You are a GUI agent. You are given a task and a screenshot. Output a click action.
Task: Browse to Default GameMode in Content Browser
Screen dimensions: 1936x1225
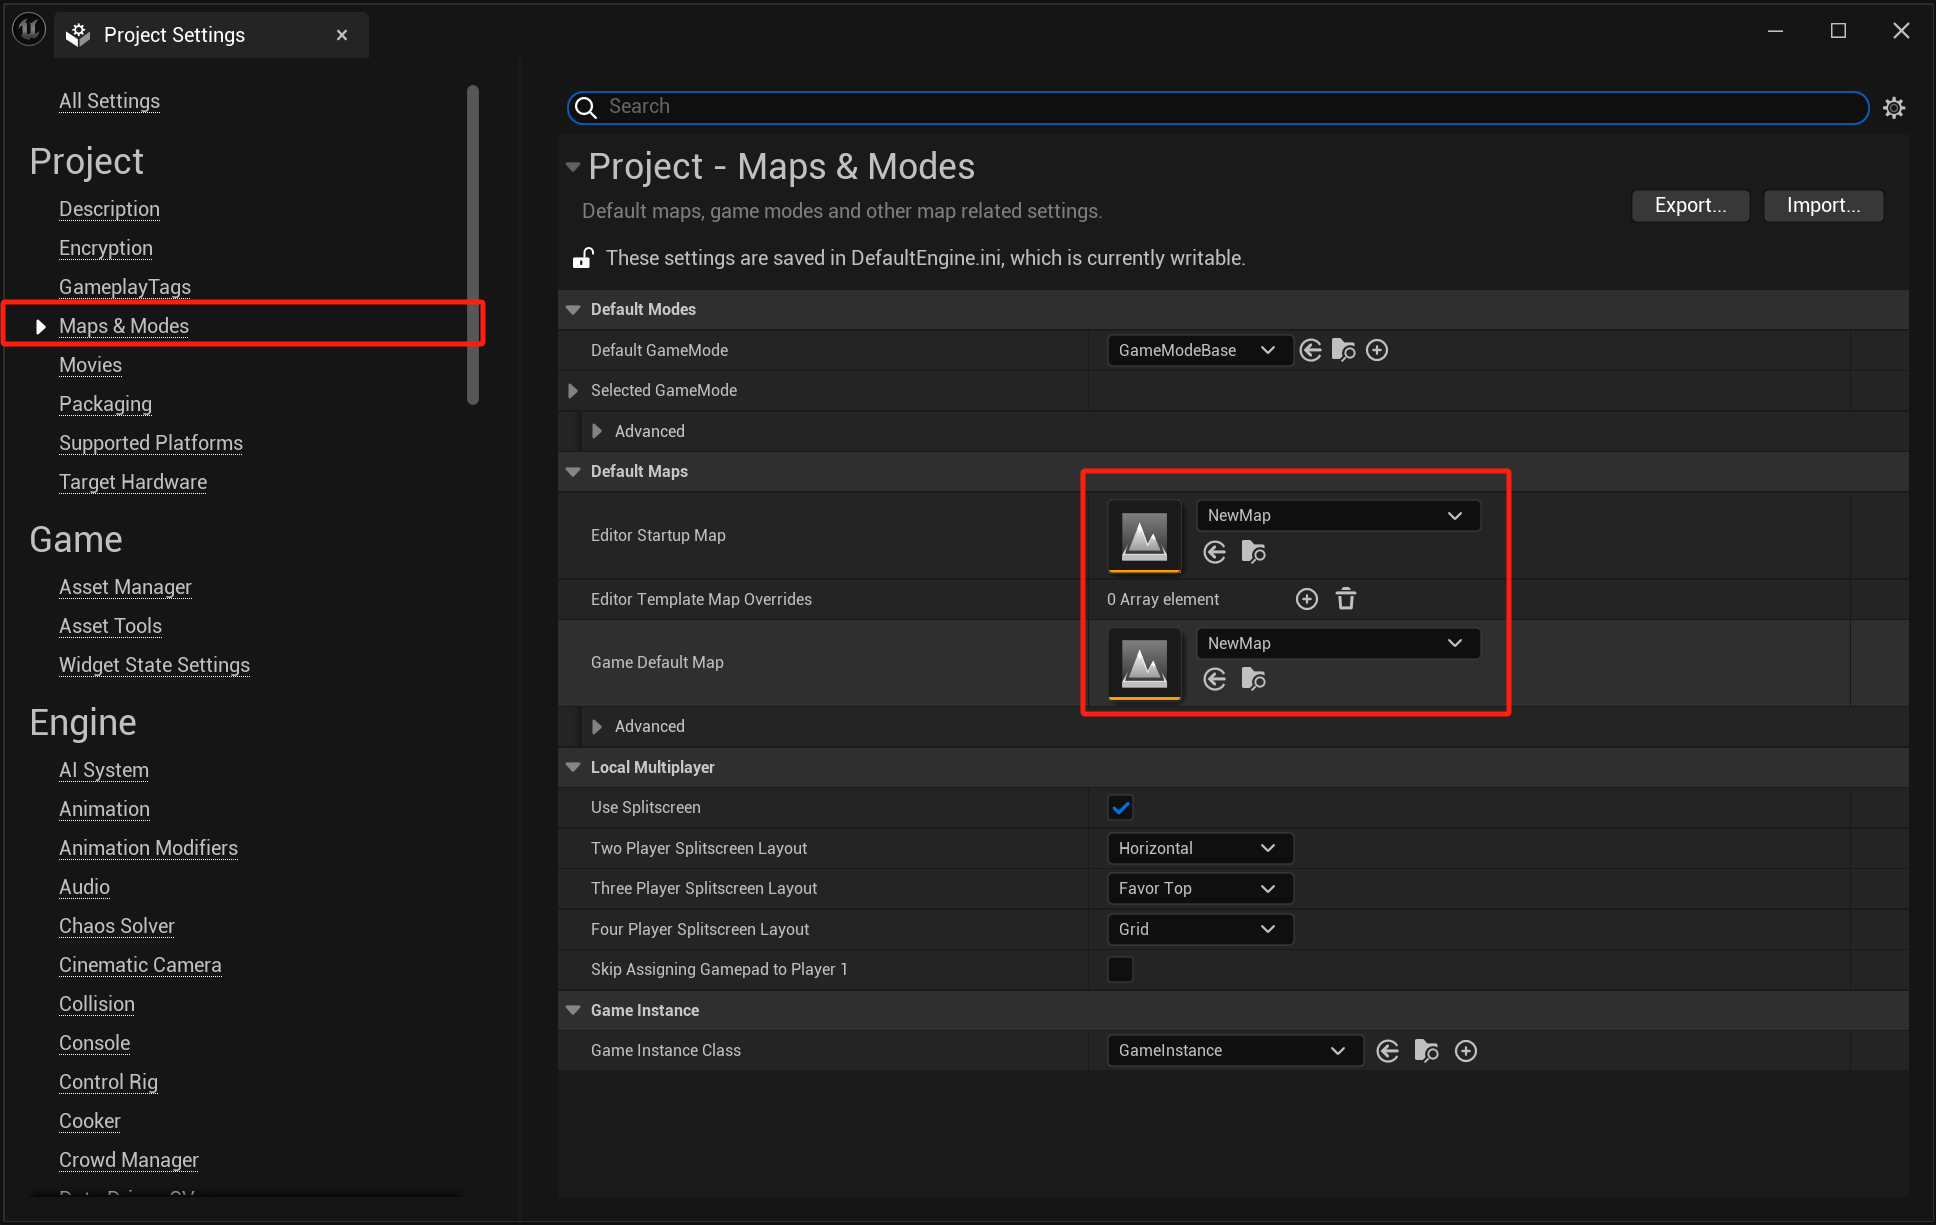tap(1344, 350)
